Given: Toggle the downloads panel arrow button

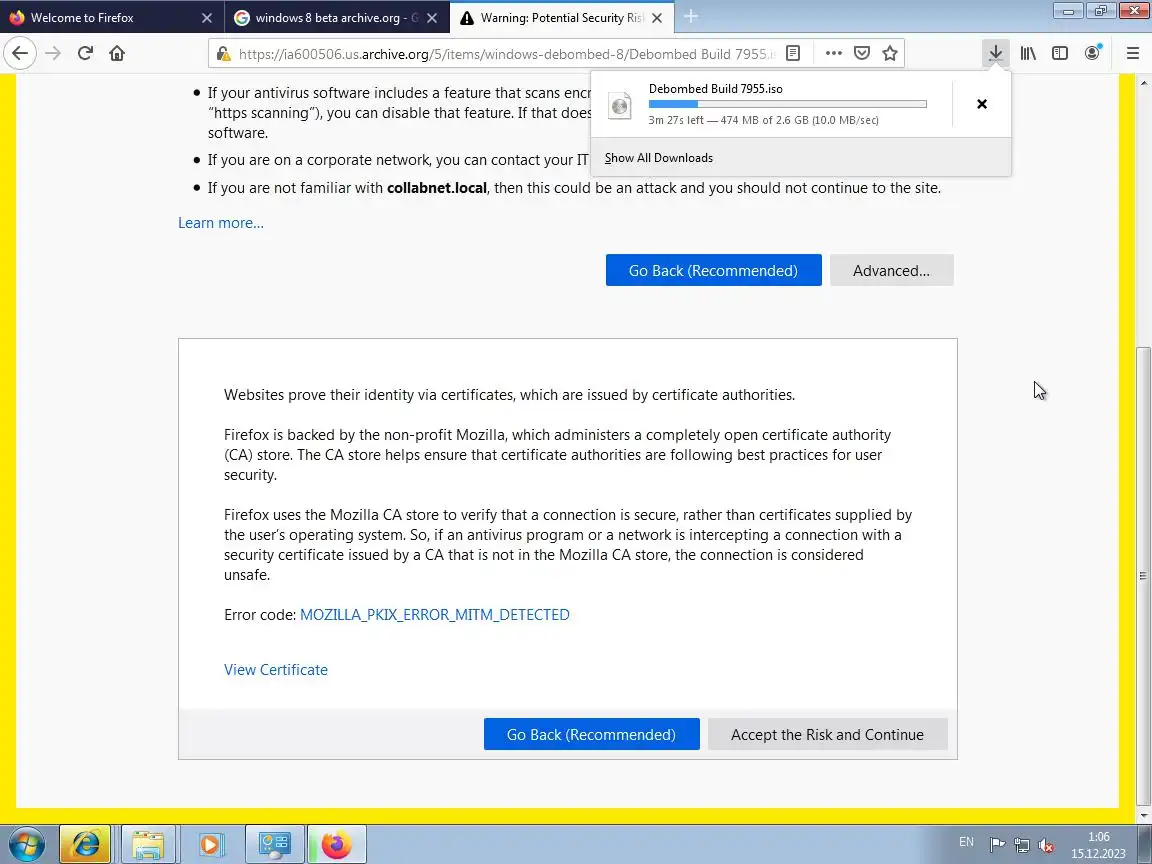Looking at the screenshot, I should pos(996,53).
